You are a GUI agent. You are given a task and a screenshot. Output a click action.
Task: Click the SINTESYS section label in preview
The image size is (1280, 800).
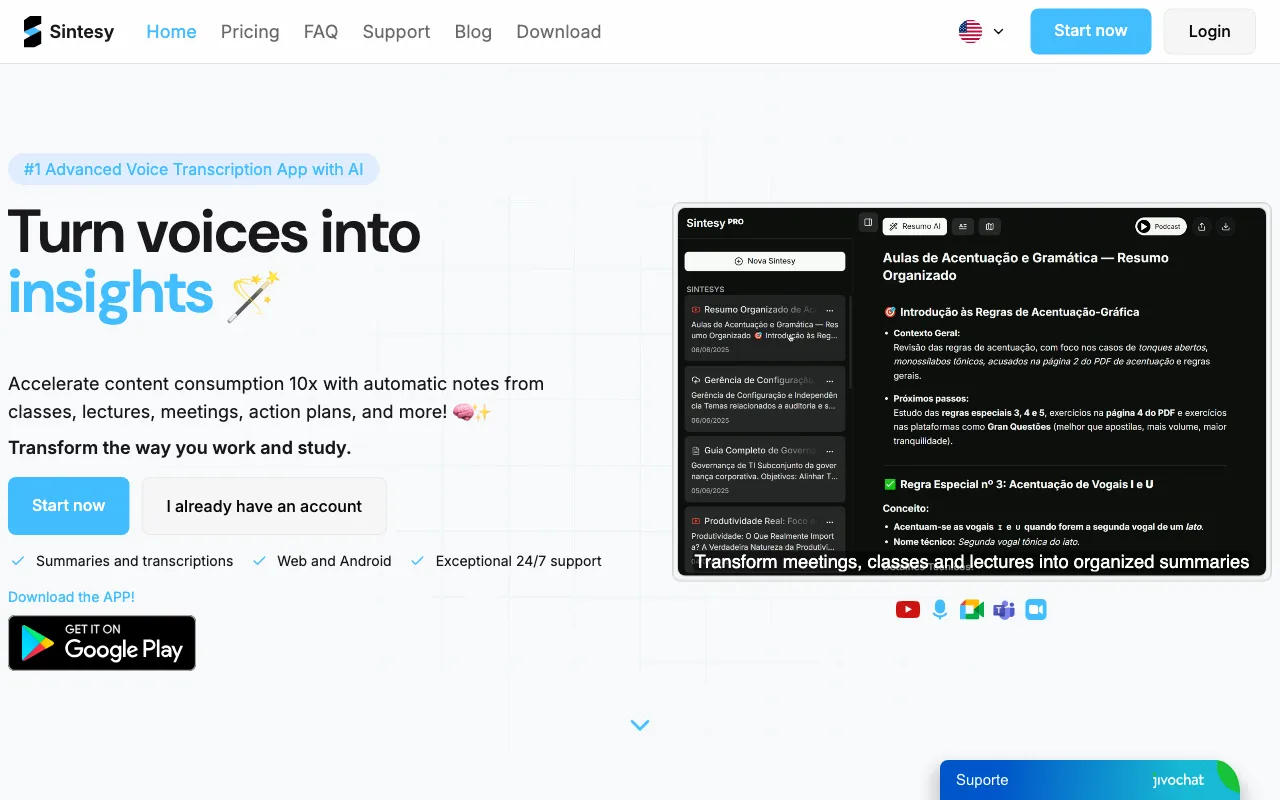pyautogui.click(x=705, y=289)
